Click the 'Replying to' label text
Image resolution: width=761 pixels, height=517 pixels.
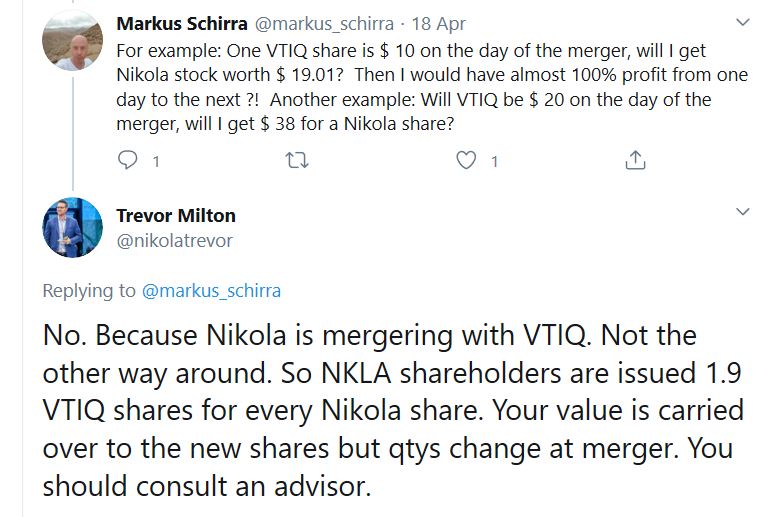click(x=89, y=291)
